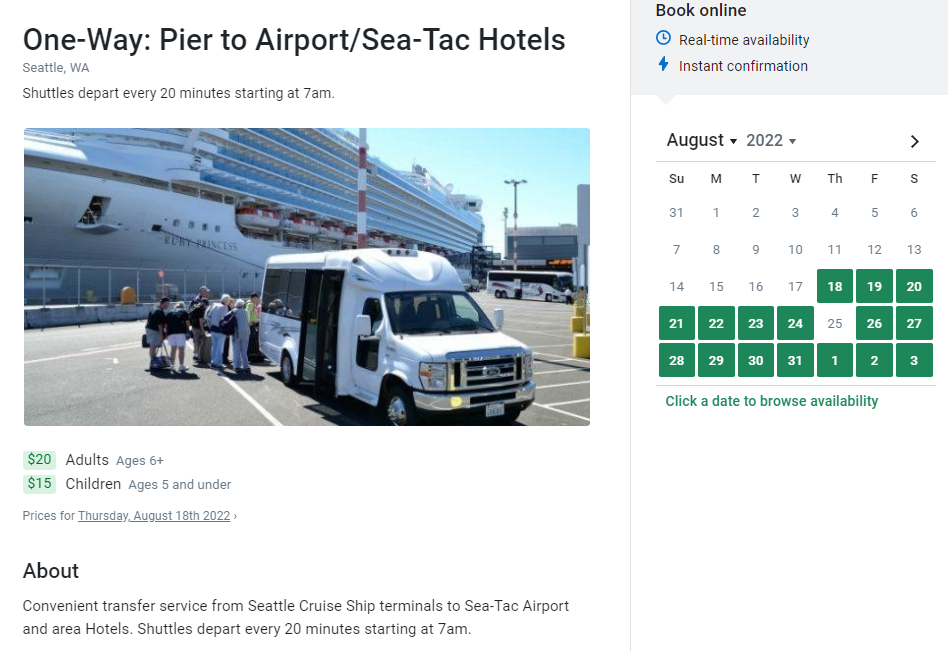The width and height of the screenshot is (948, 651).
Task: Click the shuttle bus photo
Action: coord(307,277)
